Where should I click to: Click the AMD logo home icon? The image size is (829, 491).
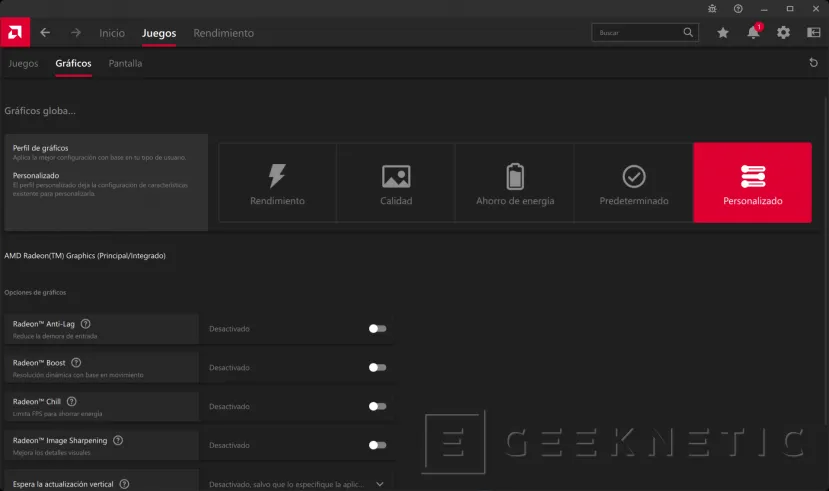(x=15, y=33)
